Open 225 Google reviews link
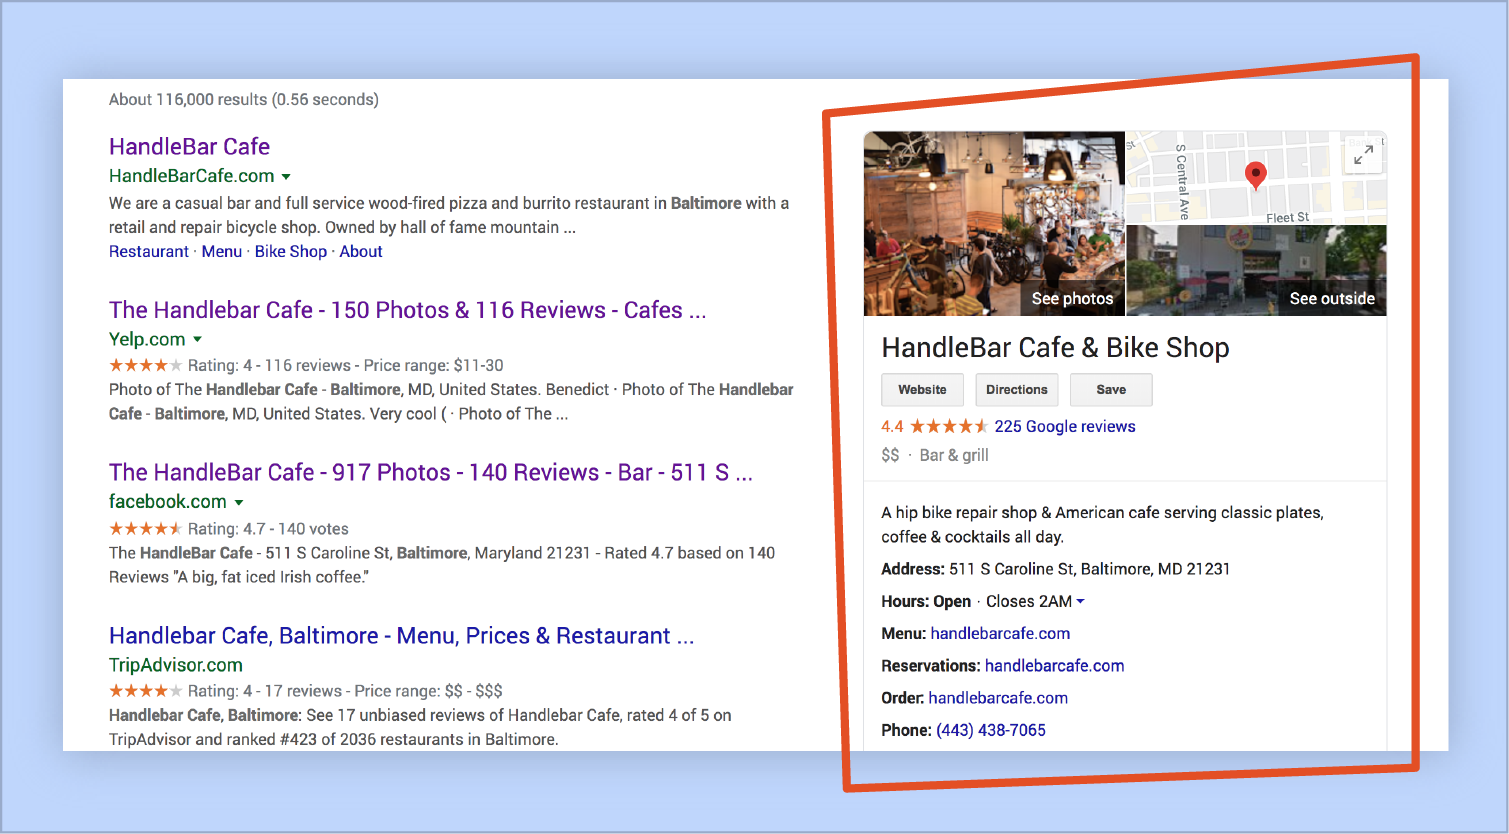The image size is (1509, 834). click(x=1065, y=427)
